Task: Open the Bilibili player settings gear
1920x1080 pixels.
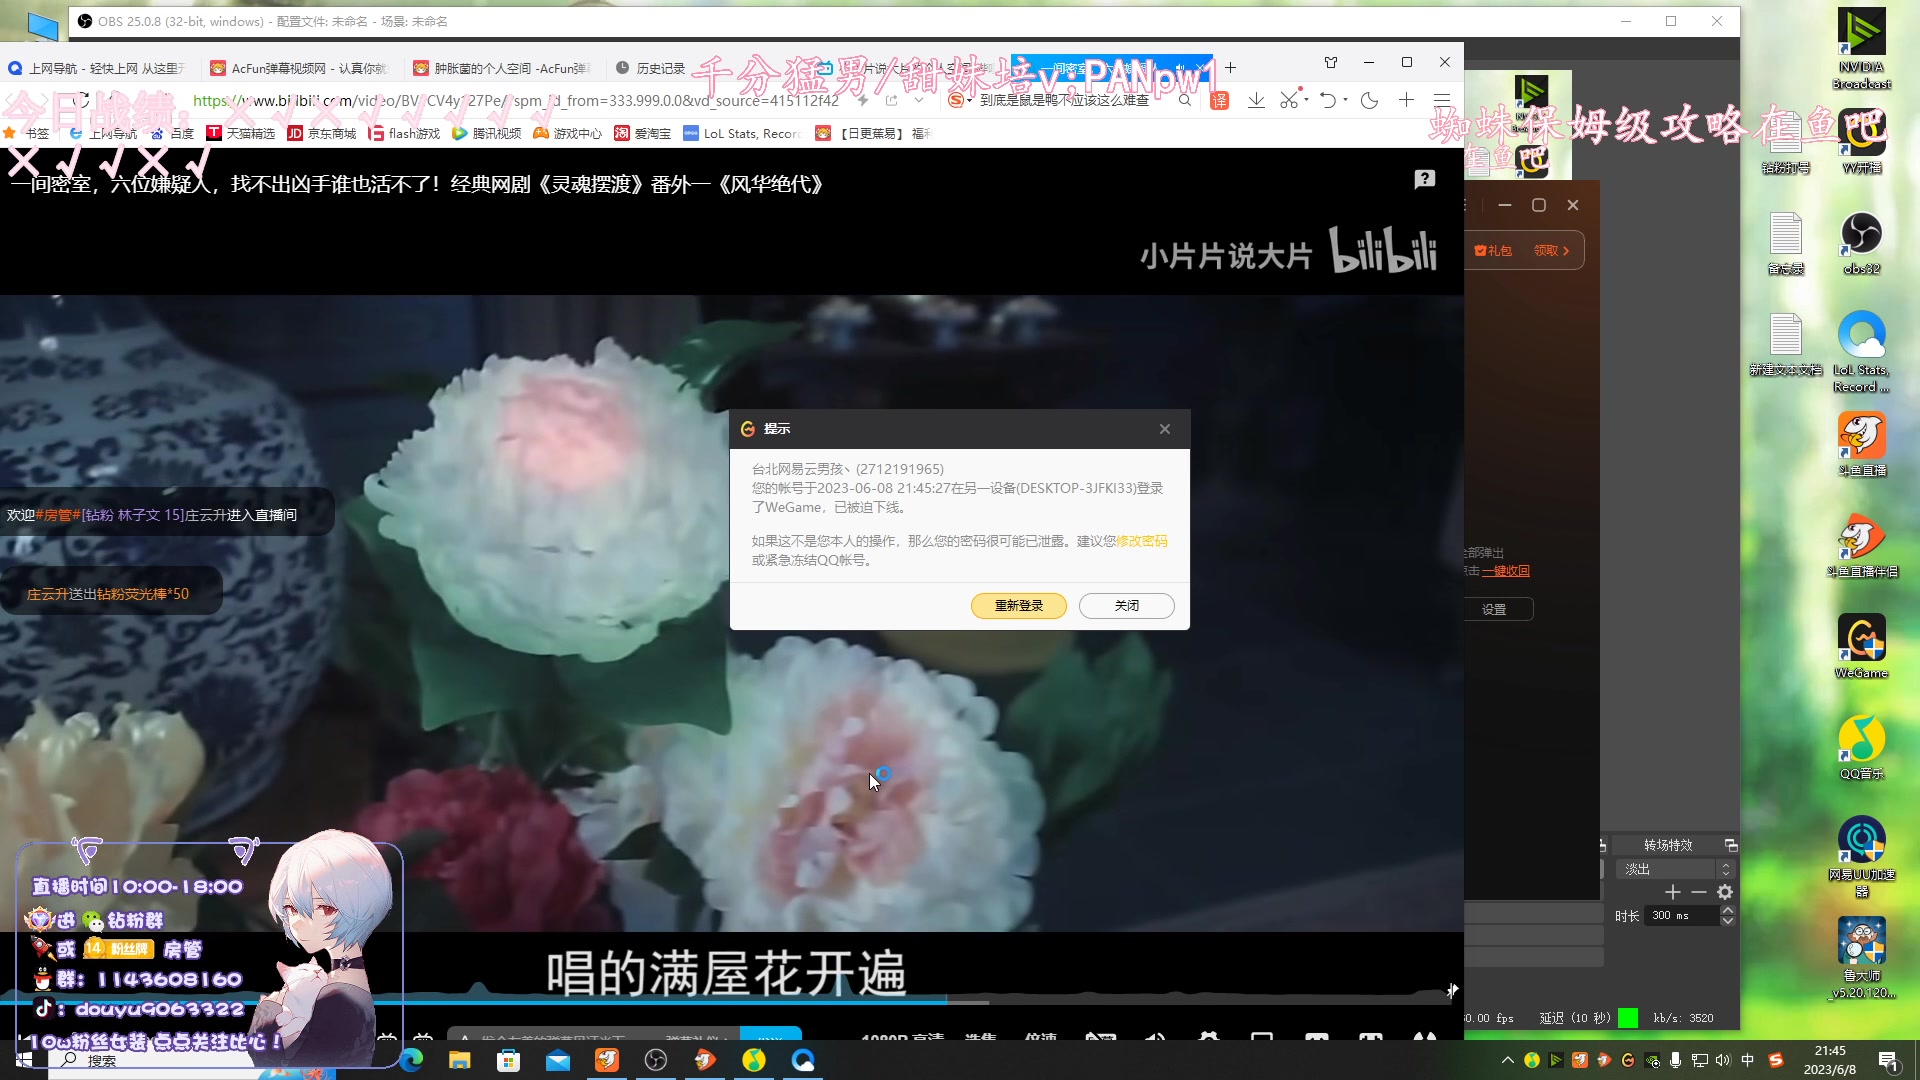Action: (x=1208, y=1038)
